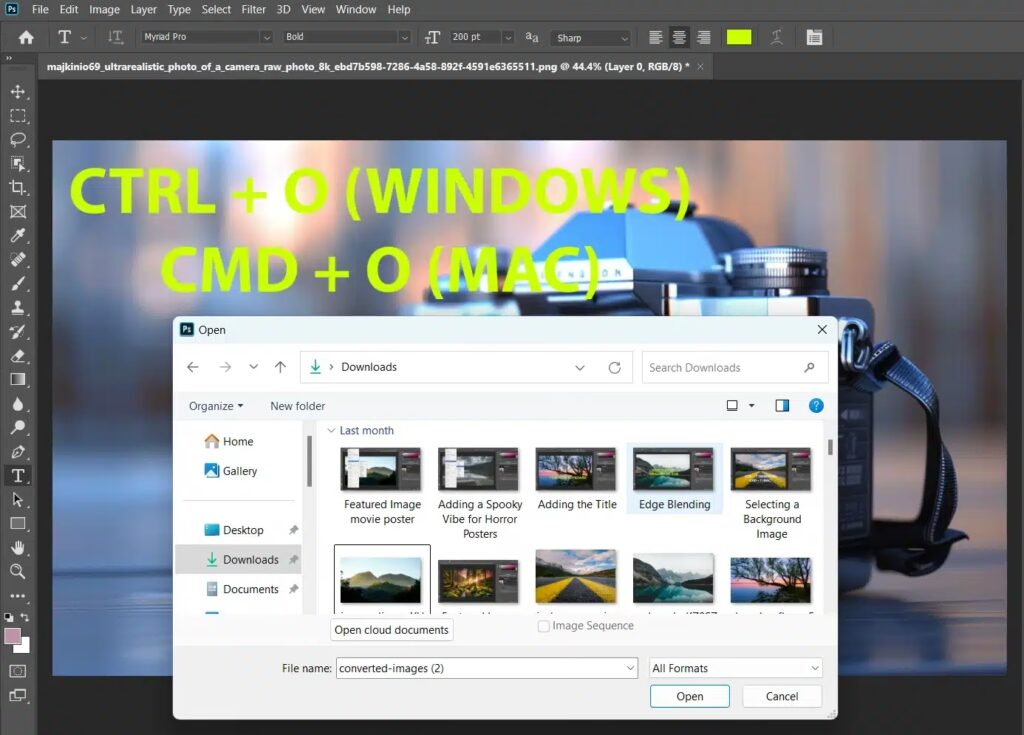The width and height of the screenshot is (1024, 735).
Task: Select the Lasso tool
Action: (x=18, y=139)
